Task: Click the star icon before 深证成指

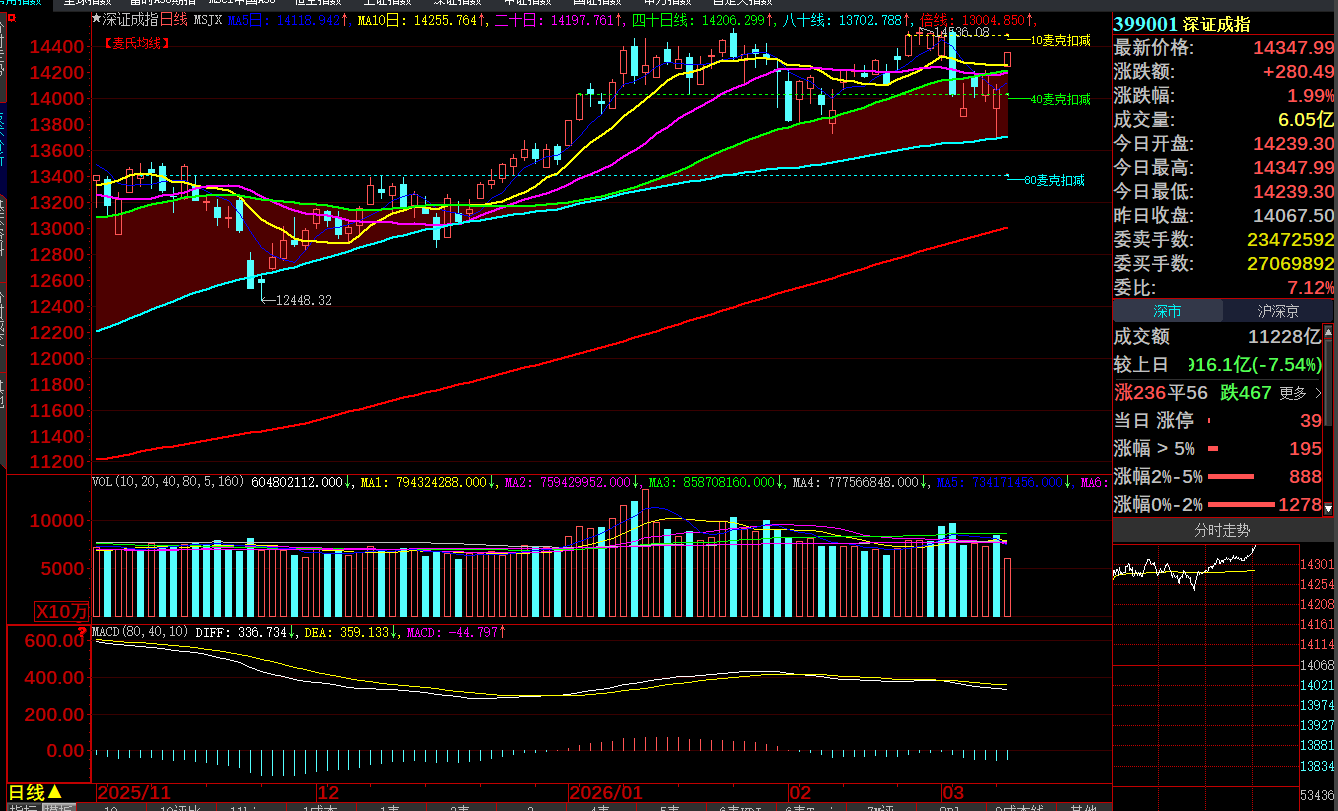Action: tap(96, 19)
